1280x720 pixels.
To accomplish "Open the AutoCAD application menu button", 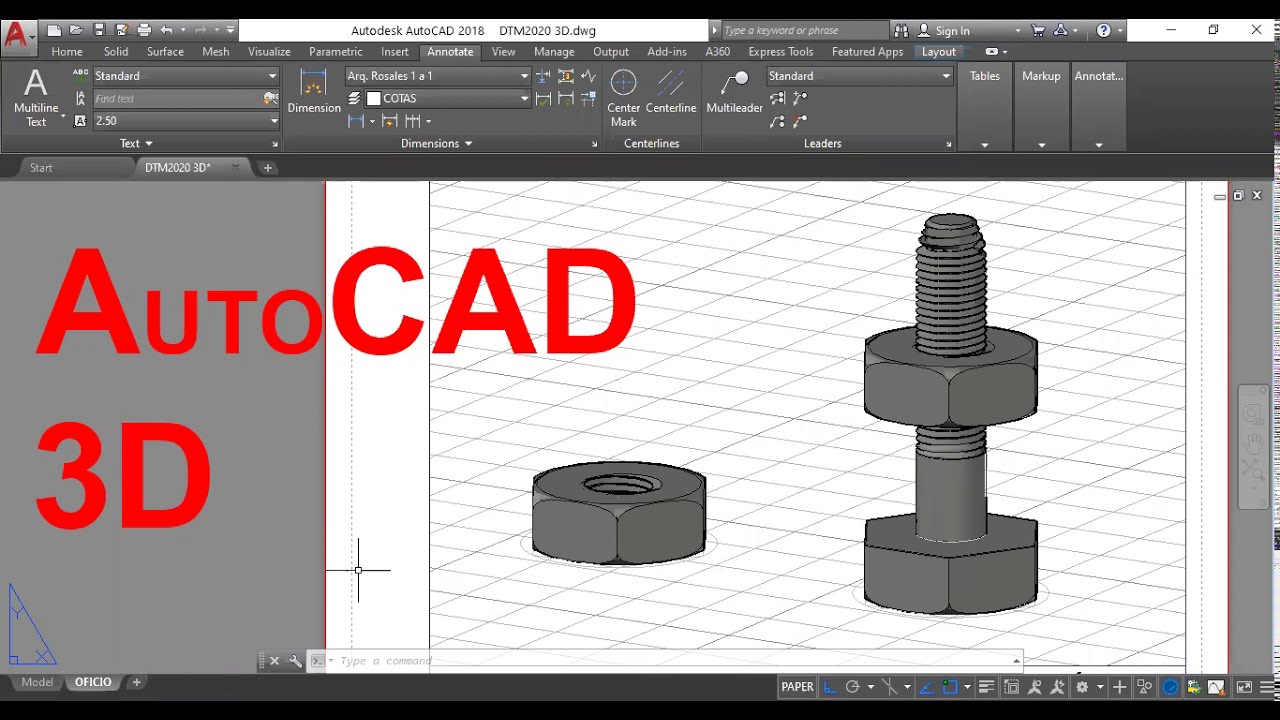I will 17,36.
